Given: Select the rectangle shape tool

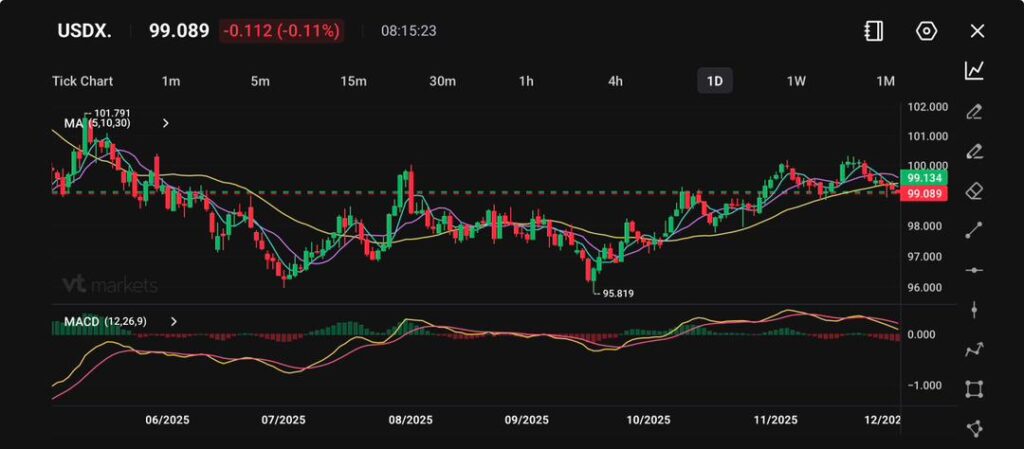Looking at the screenshot, I should [x=974, y=389].
